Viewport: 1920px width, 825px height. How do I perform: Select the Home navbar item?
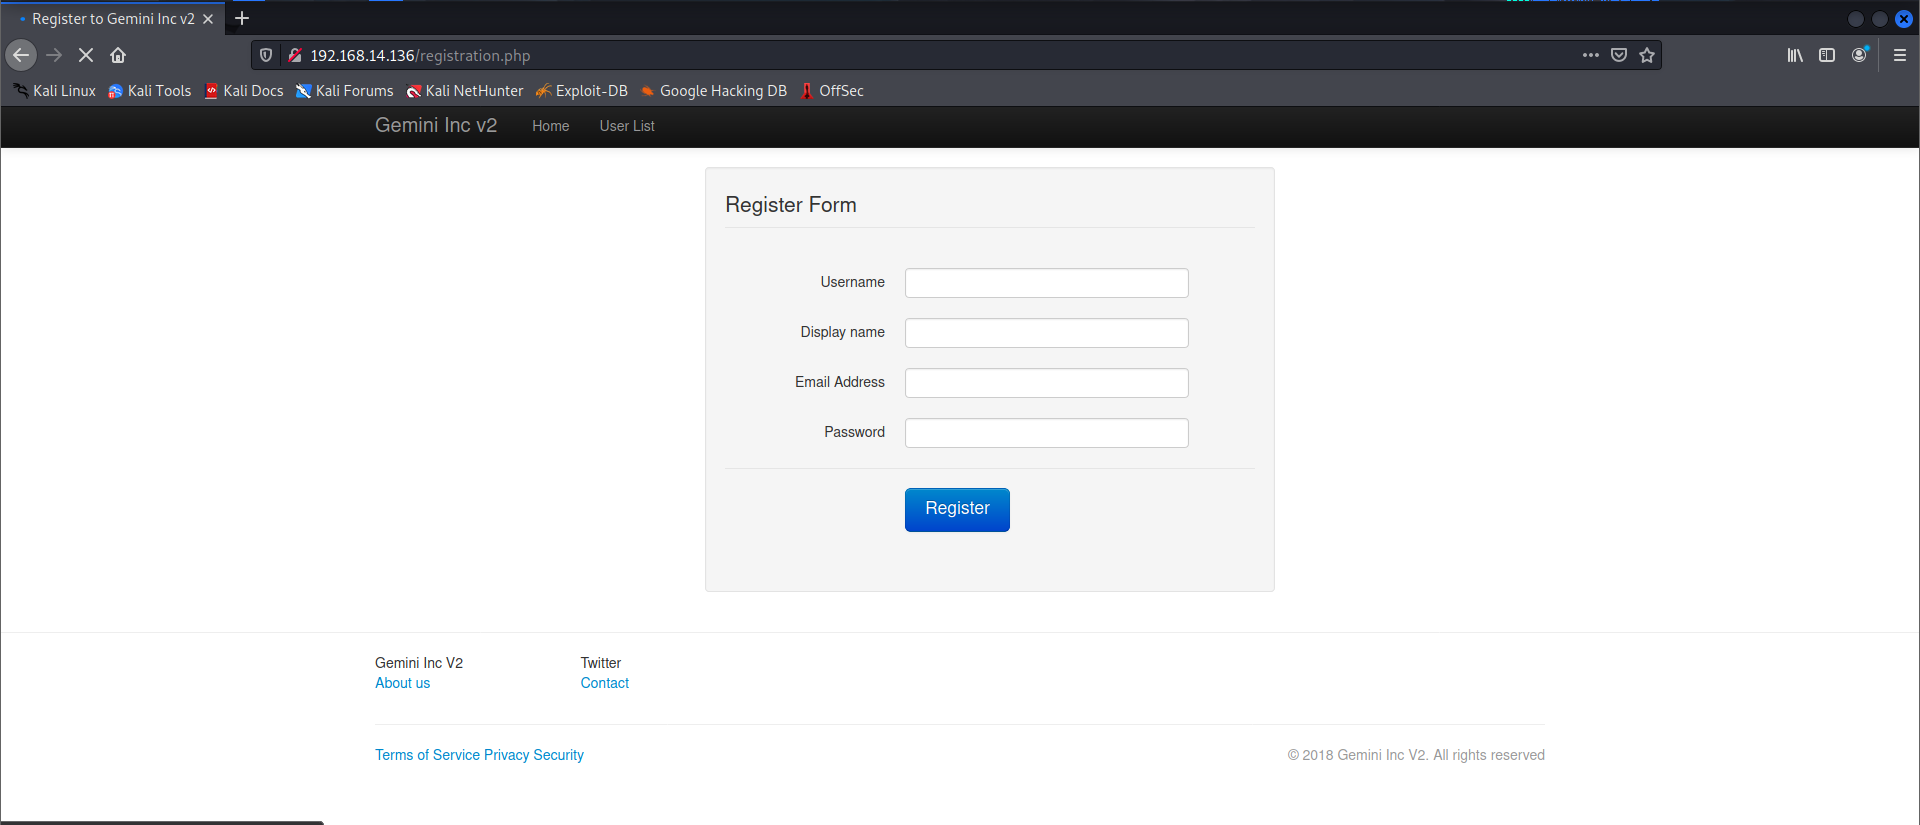[x=550, y=126]
